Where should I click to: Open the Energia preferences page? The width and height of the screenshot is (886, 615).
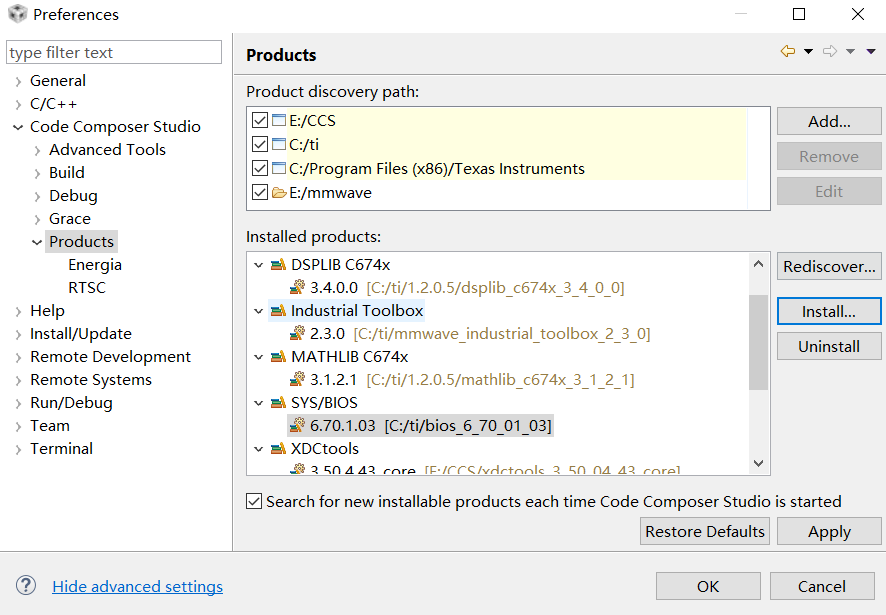95,265
